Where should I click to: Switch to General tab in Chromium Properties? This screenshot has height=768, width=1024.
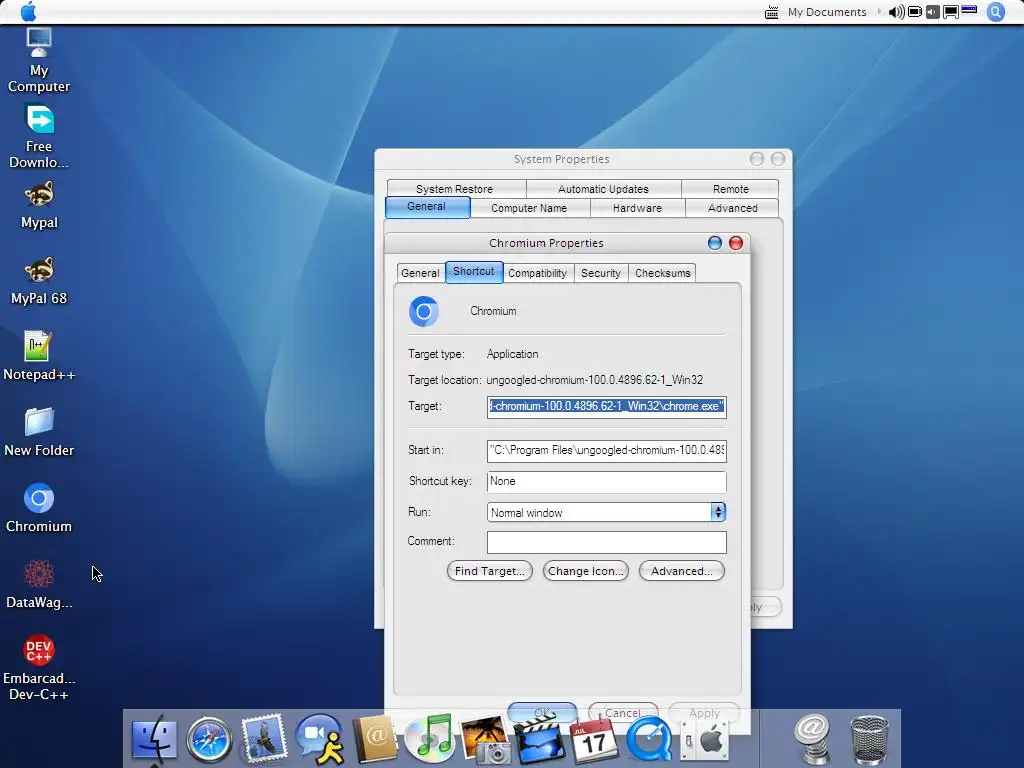tap(420, 273)
